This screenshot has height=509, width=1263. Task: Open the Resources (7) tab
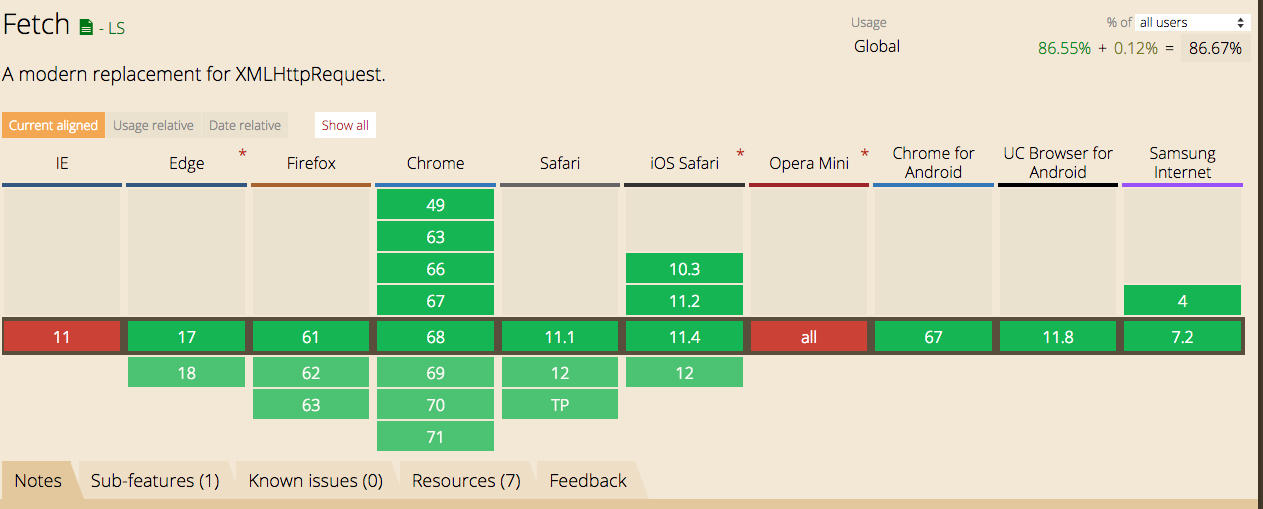pos(466,481)
